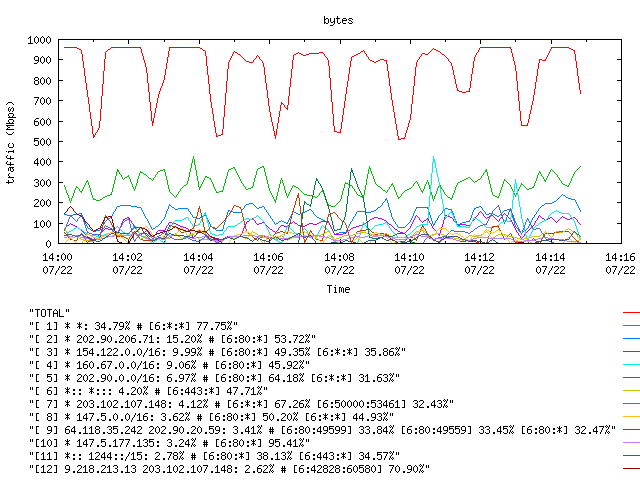Click the 0 y-axis tick label

pos(48,244)
